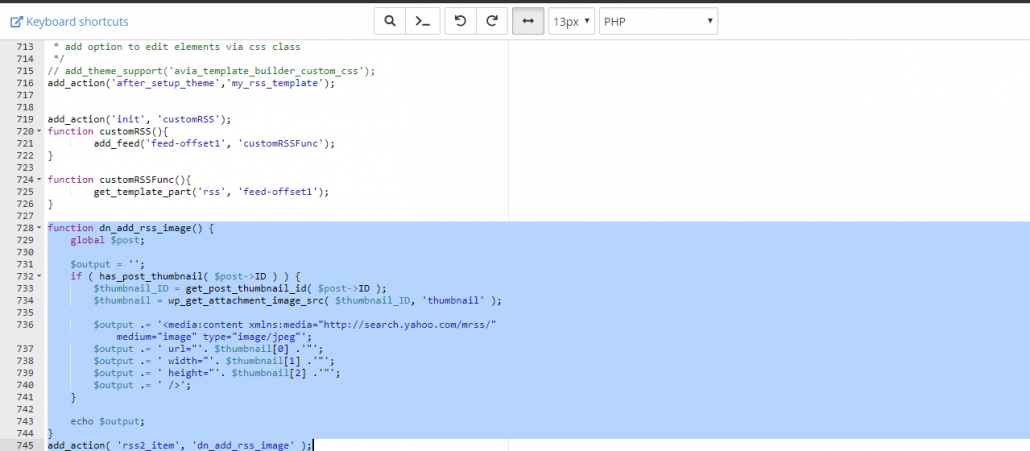
Task: Fold the dn_add_rss_image function at line 728
Action: pyautogui.click(x=38, y=228)
